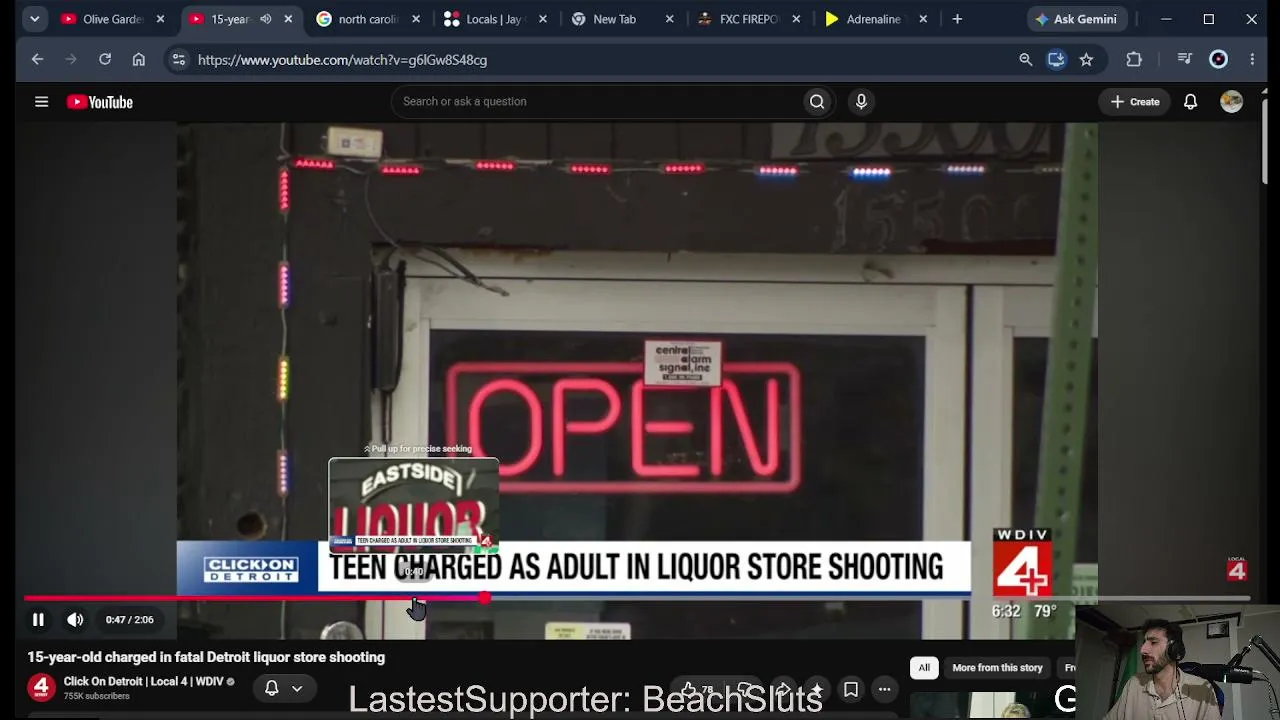Open the YouTube guide hamburger menu
This screenshot has height=720, width=1280.
(x=41, y=101)
